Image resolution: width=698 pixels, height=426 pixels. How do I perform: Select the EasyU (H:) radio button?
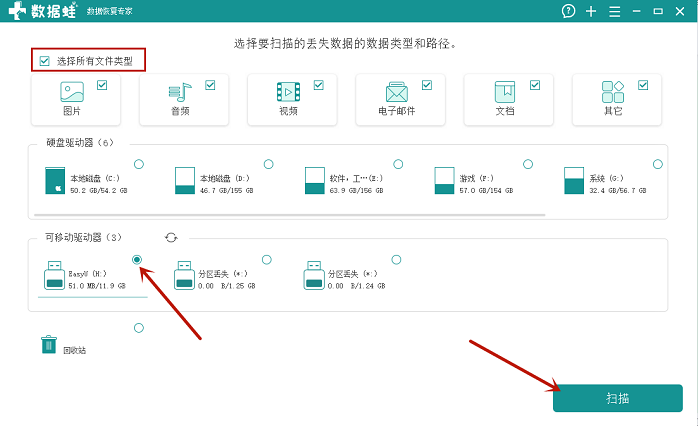pos(137,260)
